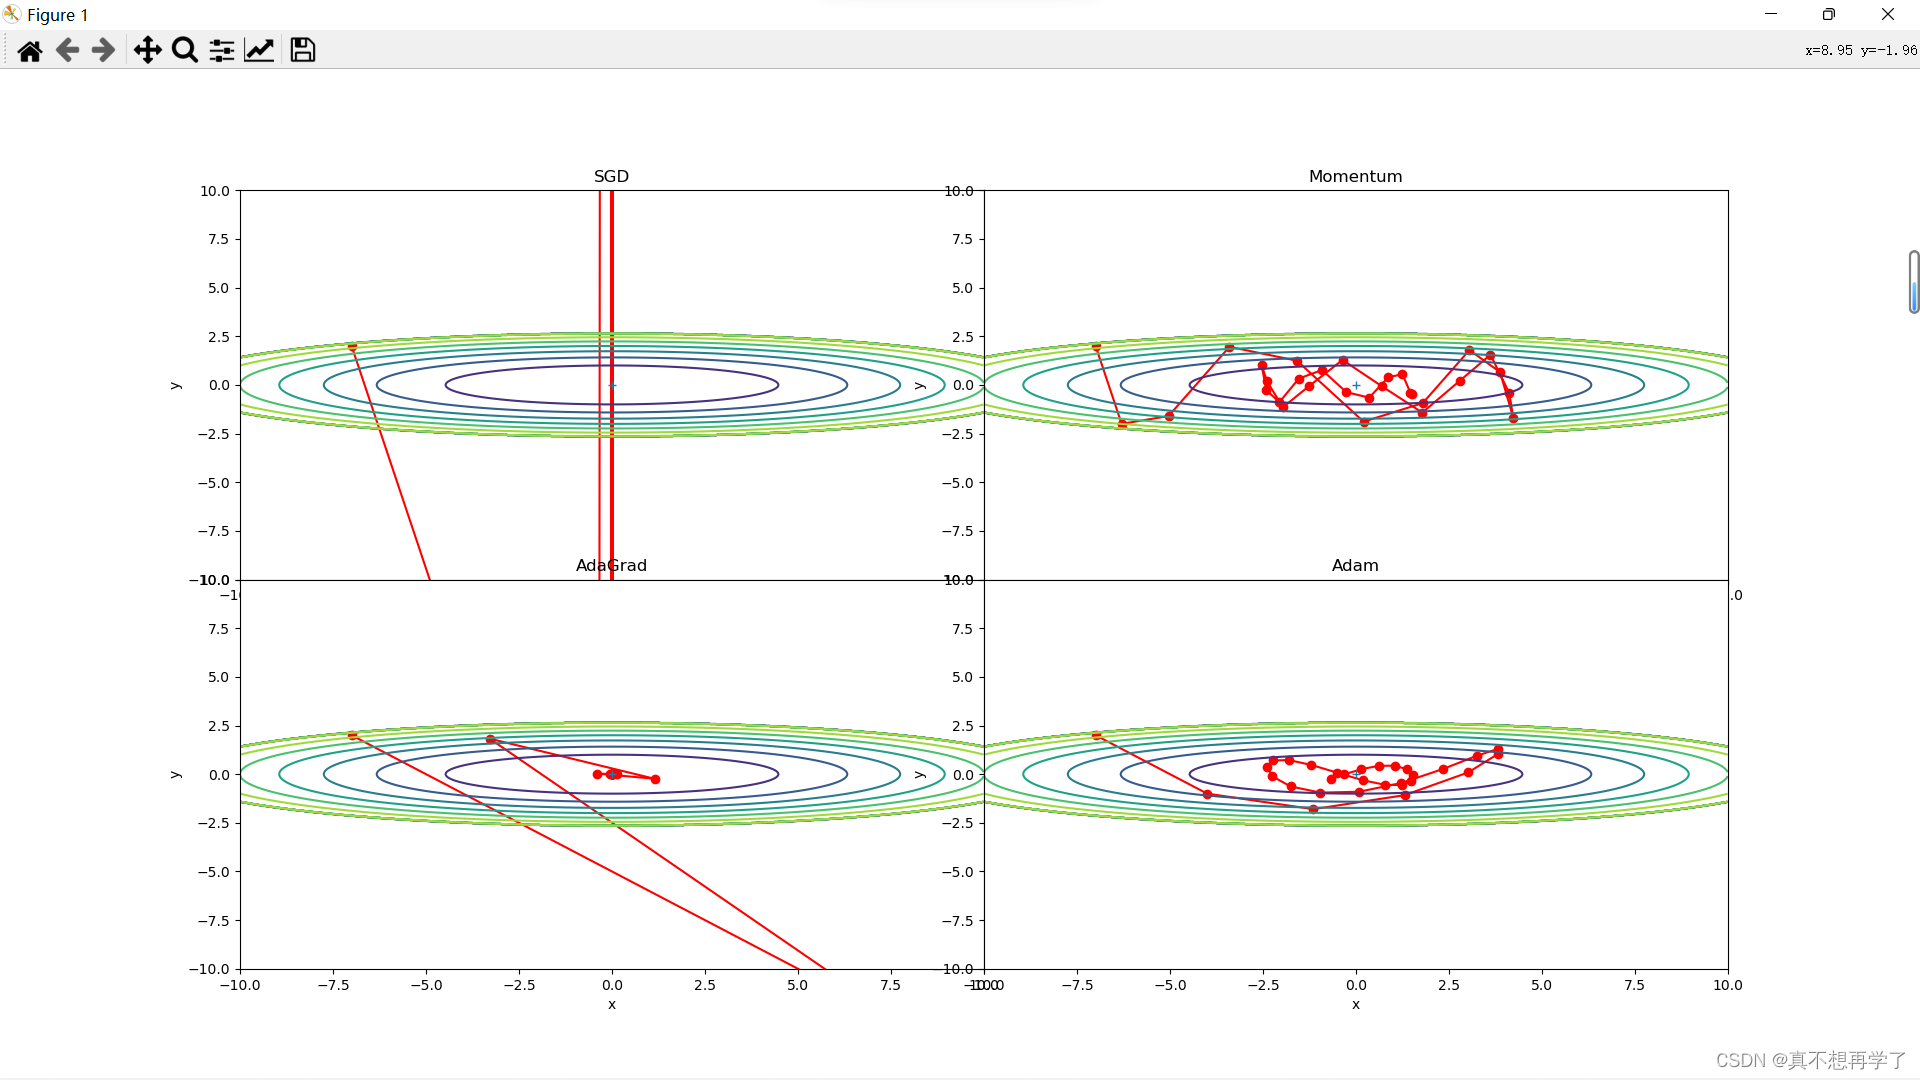Restore down the Figure 1 window
The height and width of the screenshot is (1080, 1920).
(x=1828, y=14)
